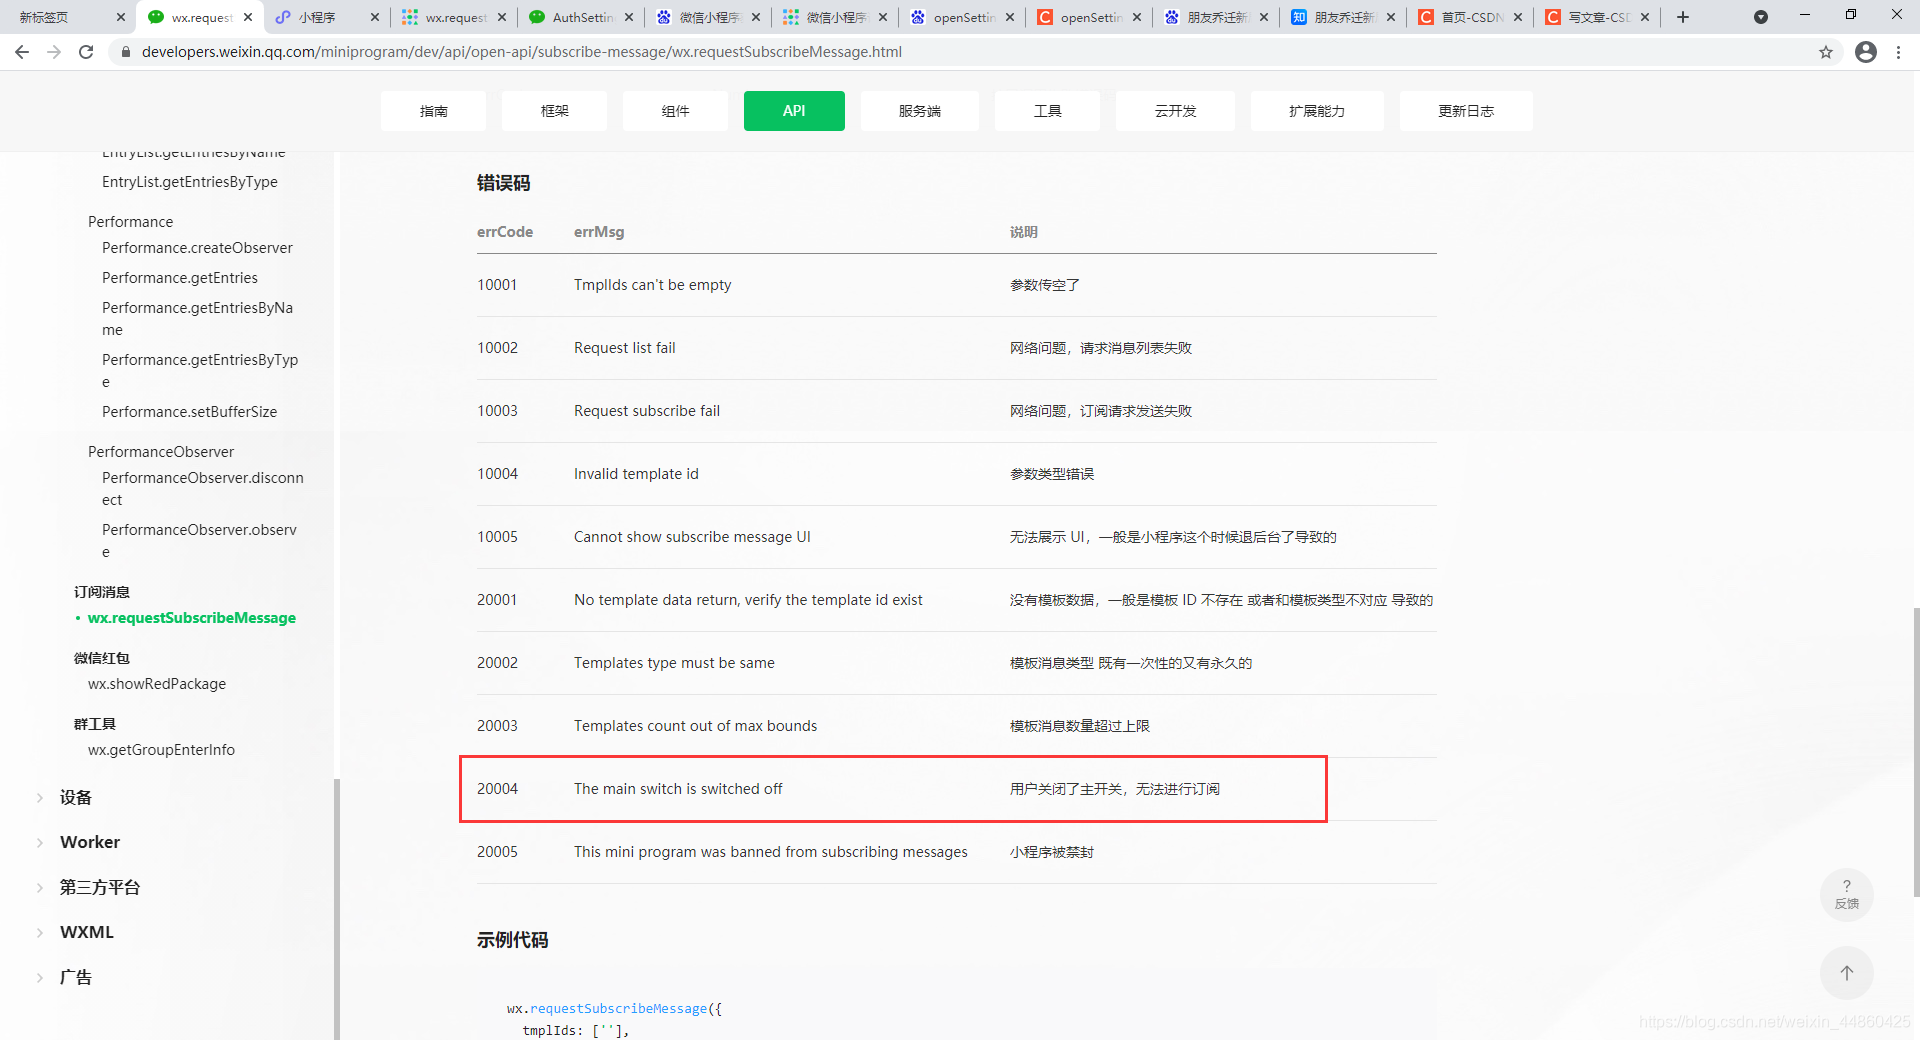Close the active wx.request tab
Screen dimensions: 1920x1040
(x=248, y=17)
